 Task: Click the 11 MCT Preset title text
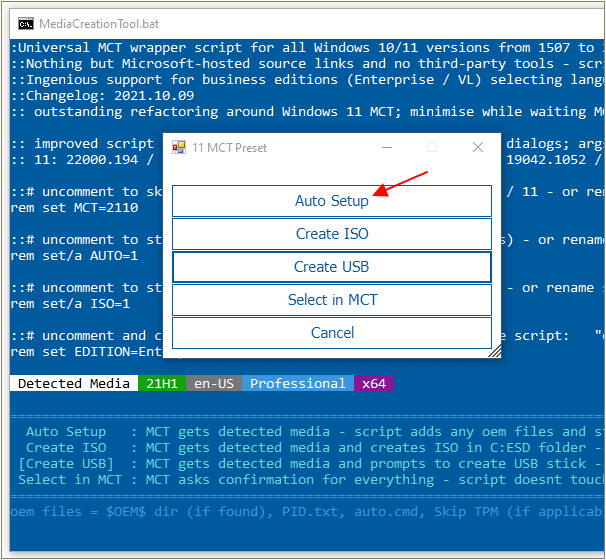pyautogui.click(x=229, y=148)
